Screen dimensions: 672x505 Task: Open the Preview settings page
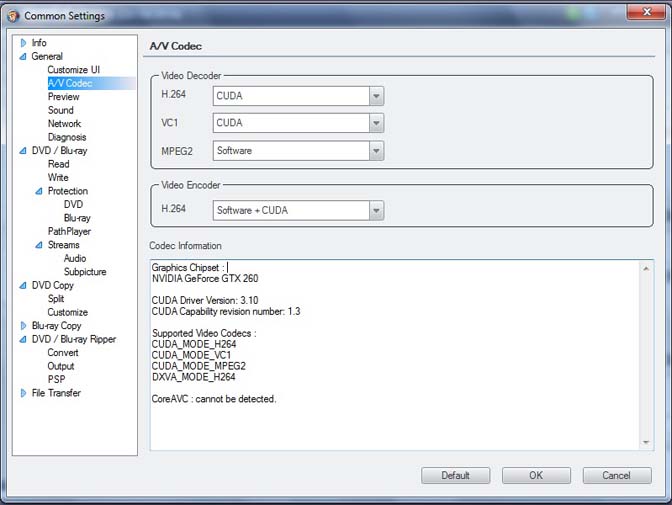coord(63,97)
